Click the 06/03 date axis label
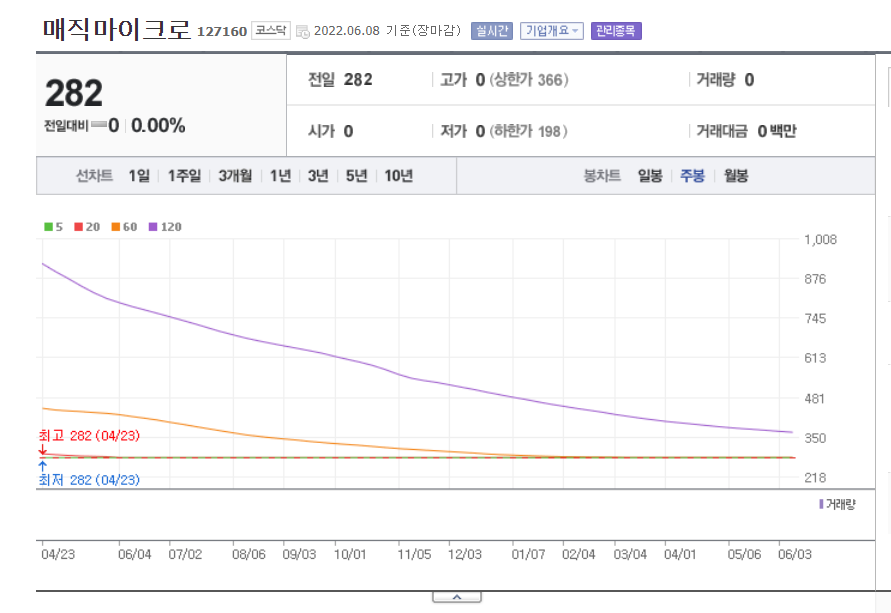This screenshot has height=613, width=891. (795, 554)
